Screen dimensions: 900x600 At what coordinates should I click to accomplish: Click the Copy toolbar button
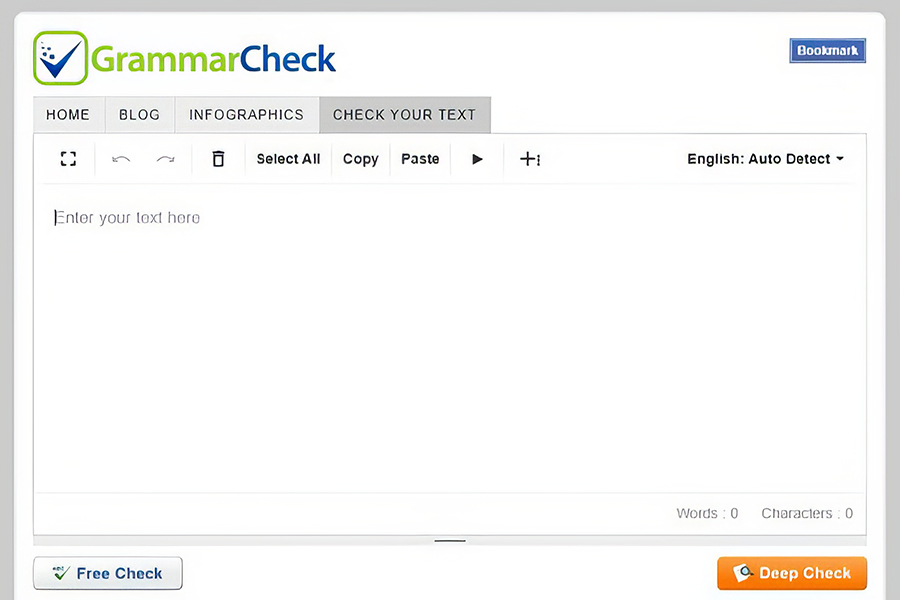[360, 159]
